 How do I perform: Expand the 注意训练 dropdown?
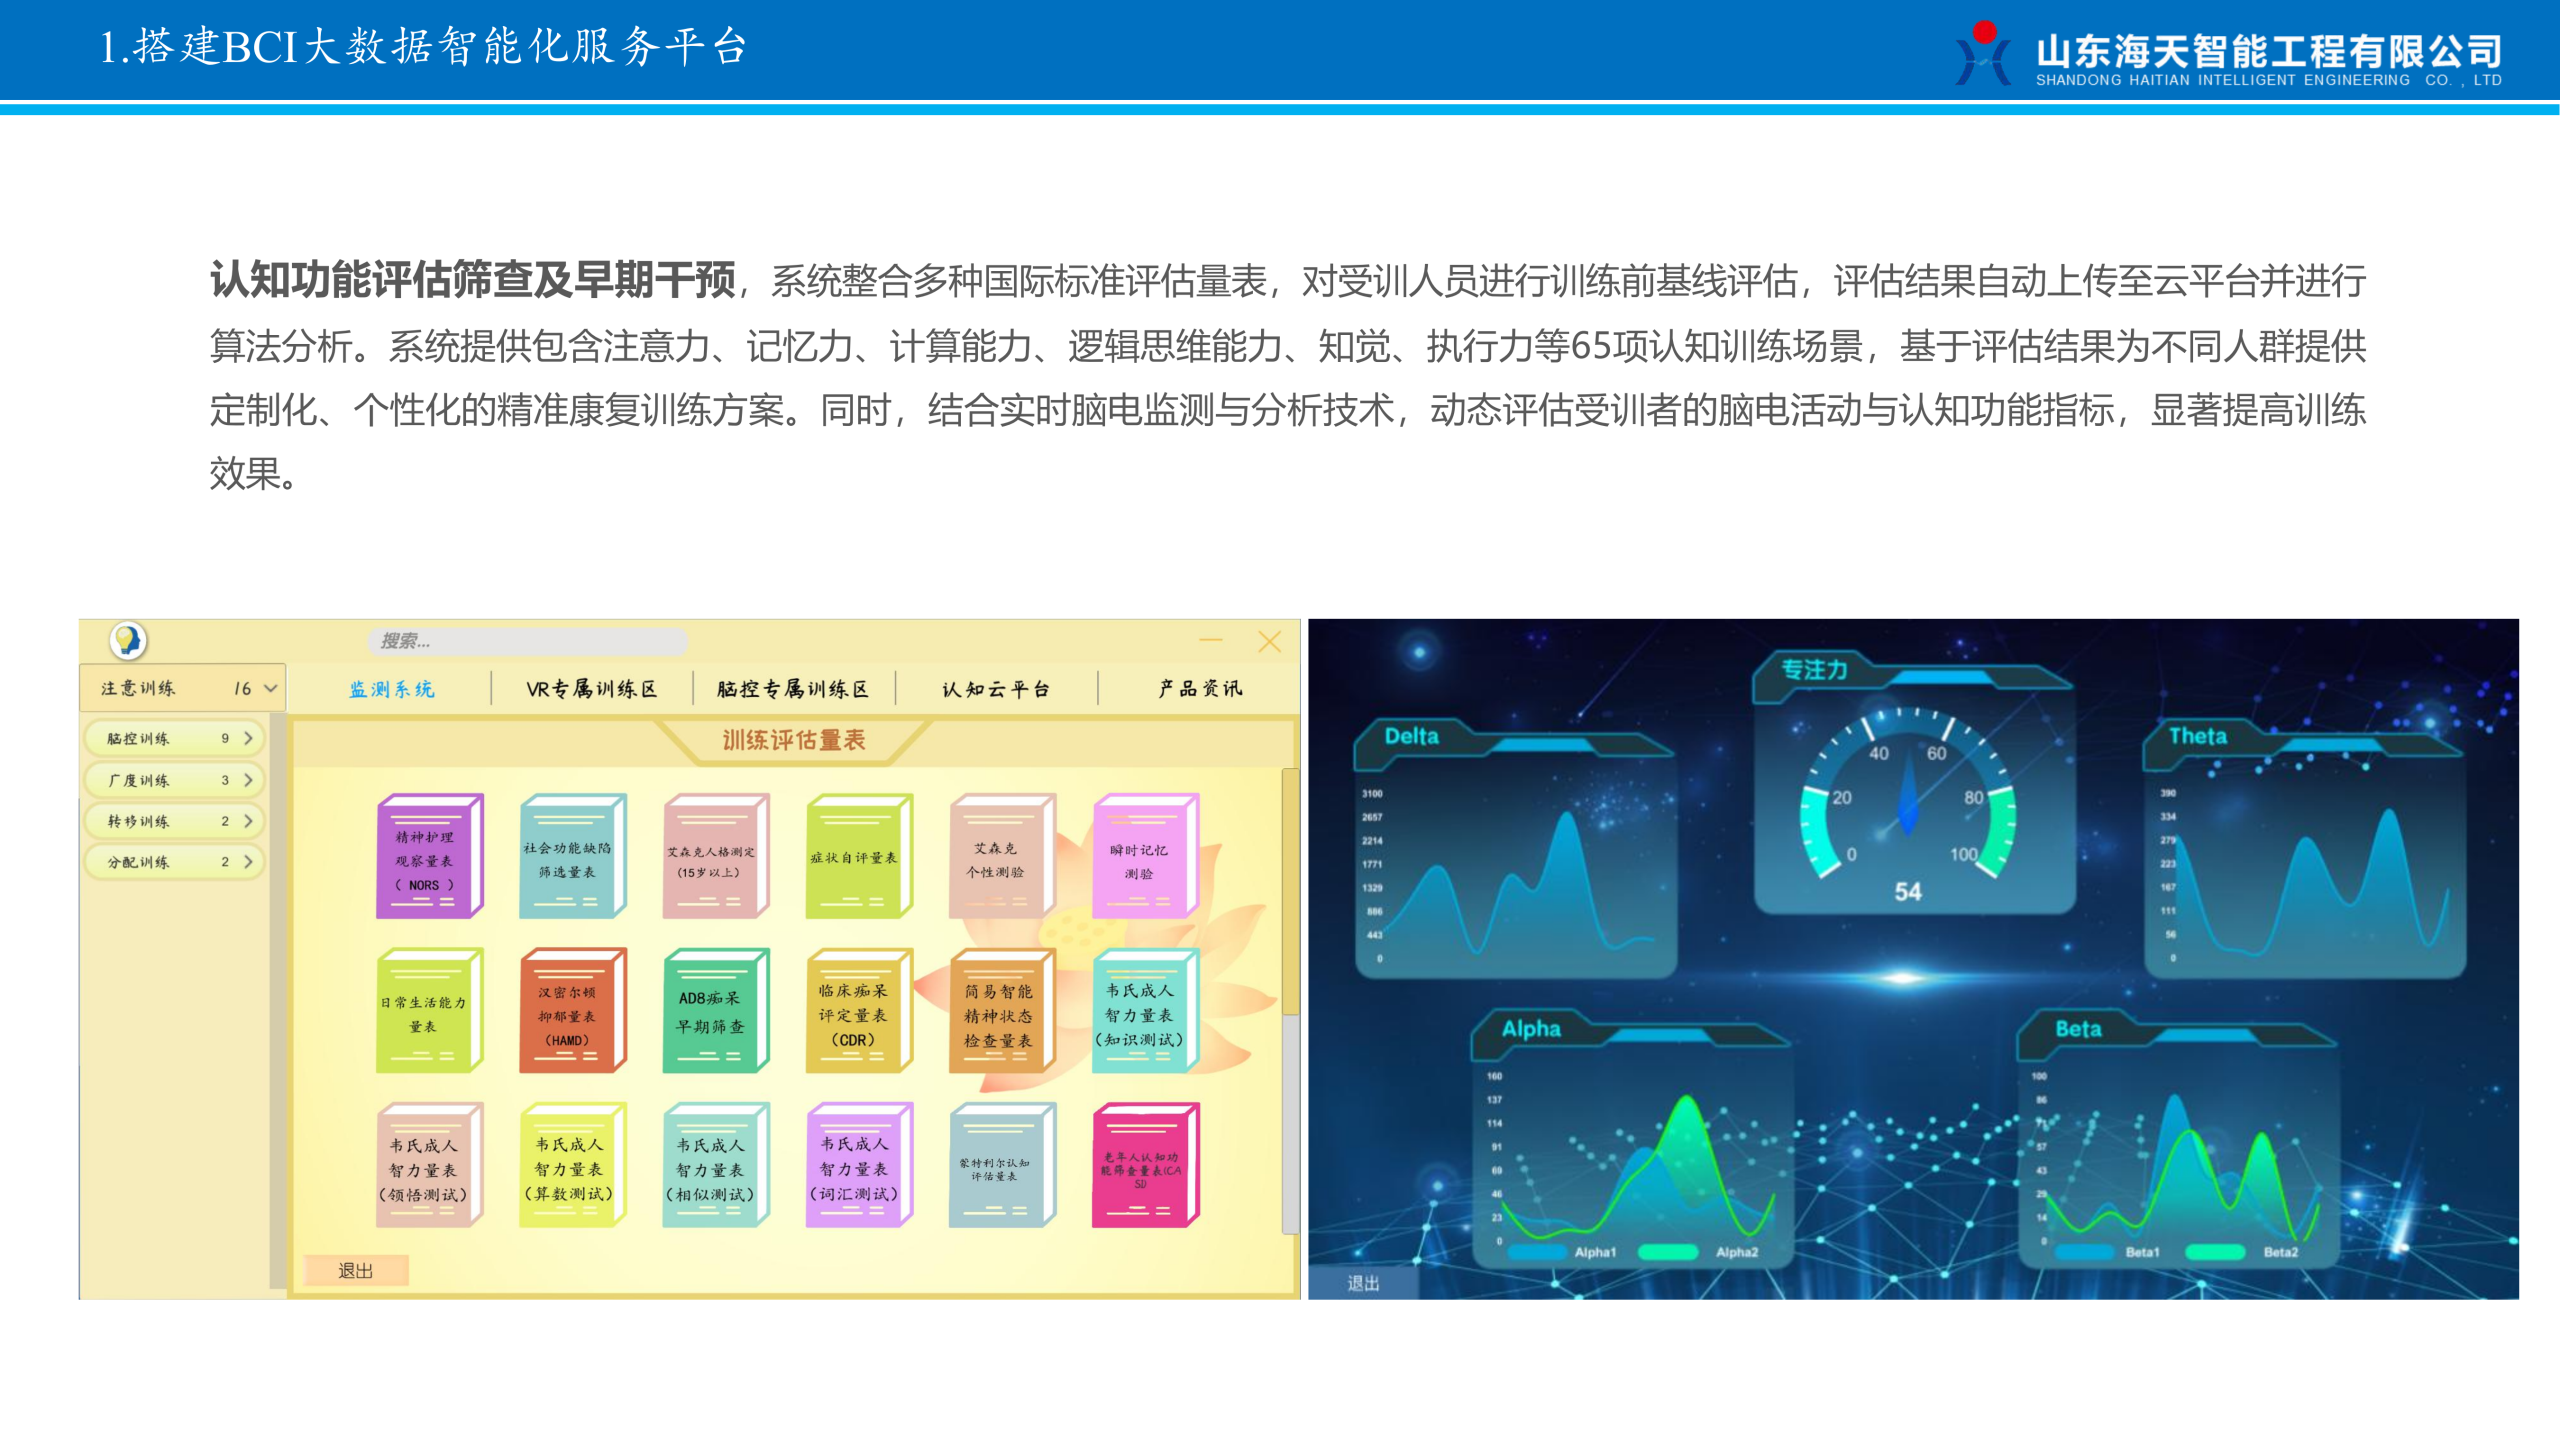pos(270,689)
